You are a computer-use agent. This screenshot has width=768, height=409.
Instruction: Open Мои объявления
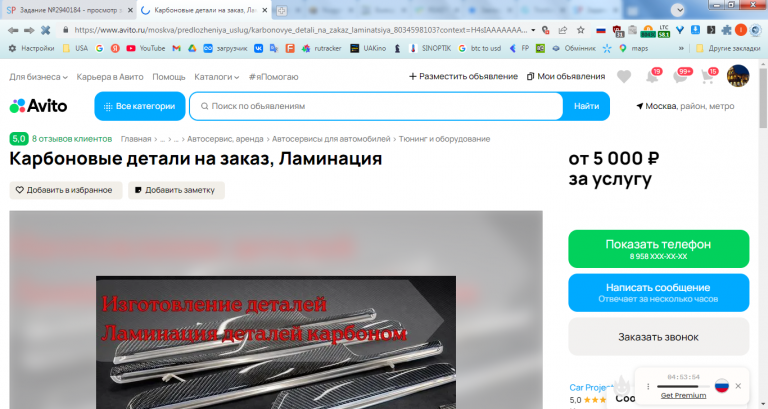[x=566, y=76]
